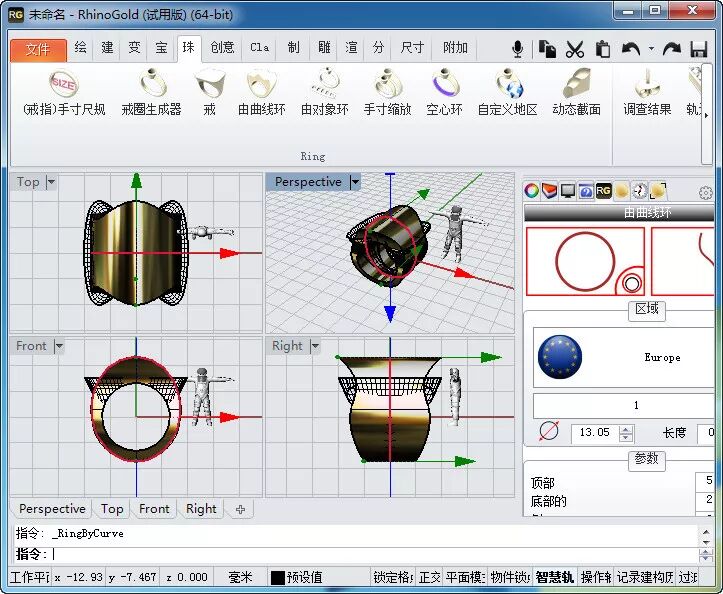The image size is (723, 594).
Task: Open the ring size value 1 combo box
Action: (x=624, y=405)
